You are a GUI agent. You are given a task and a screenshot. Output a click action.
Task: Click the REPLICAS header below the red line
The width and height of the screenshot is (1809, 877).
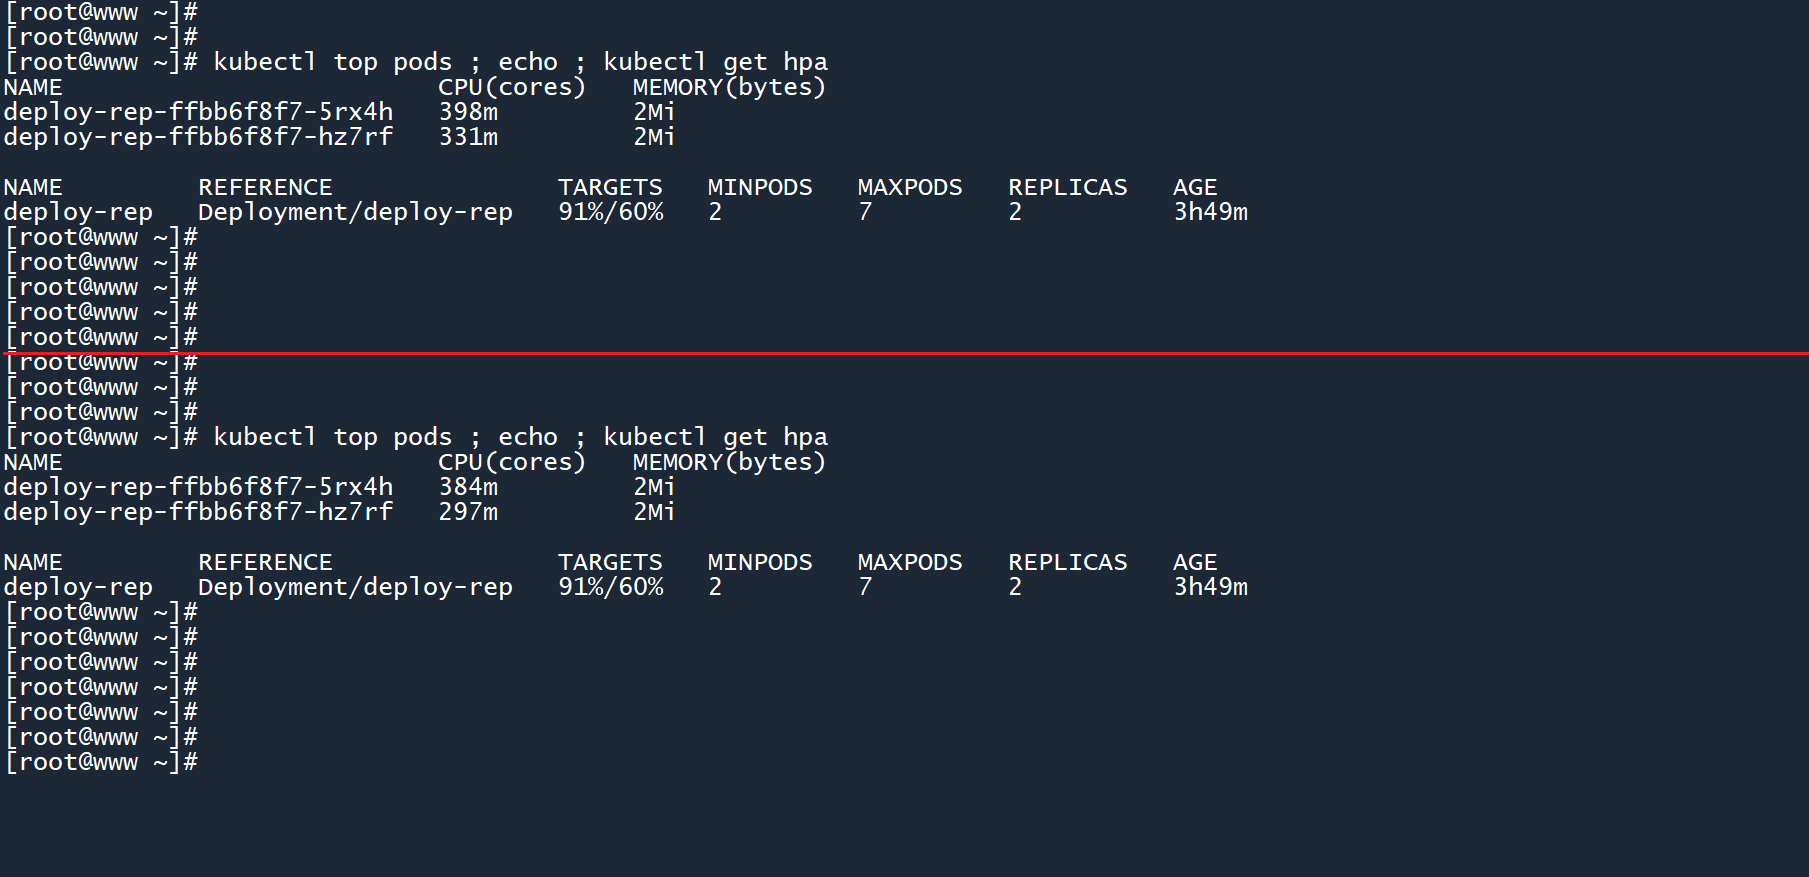point(1067,562)
